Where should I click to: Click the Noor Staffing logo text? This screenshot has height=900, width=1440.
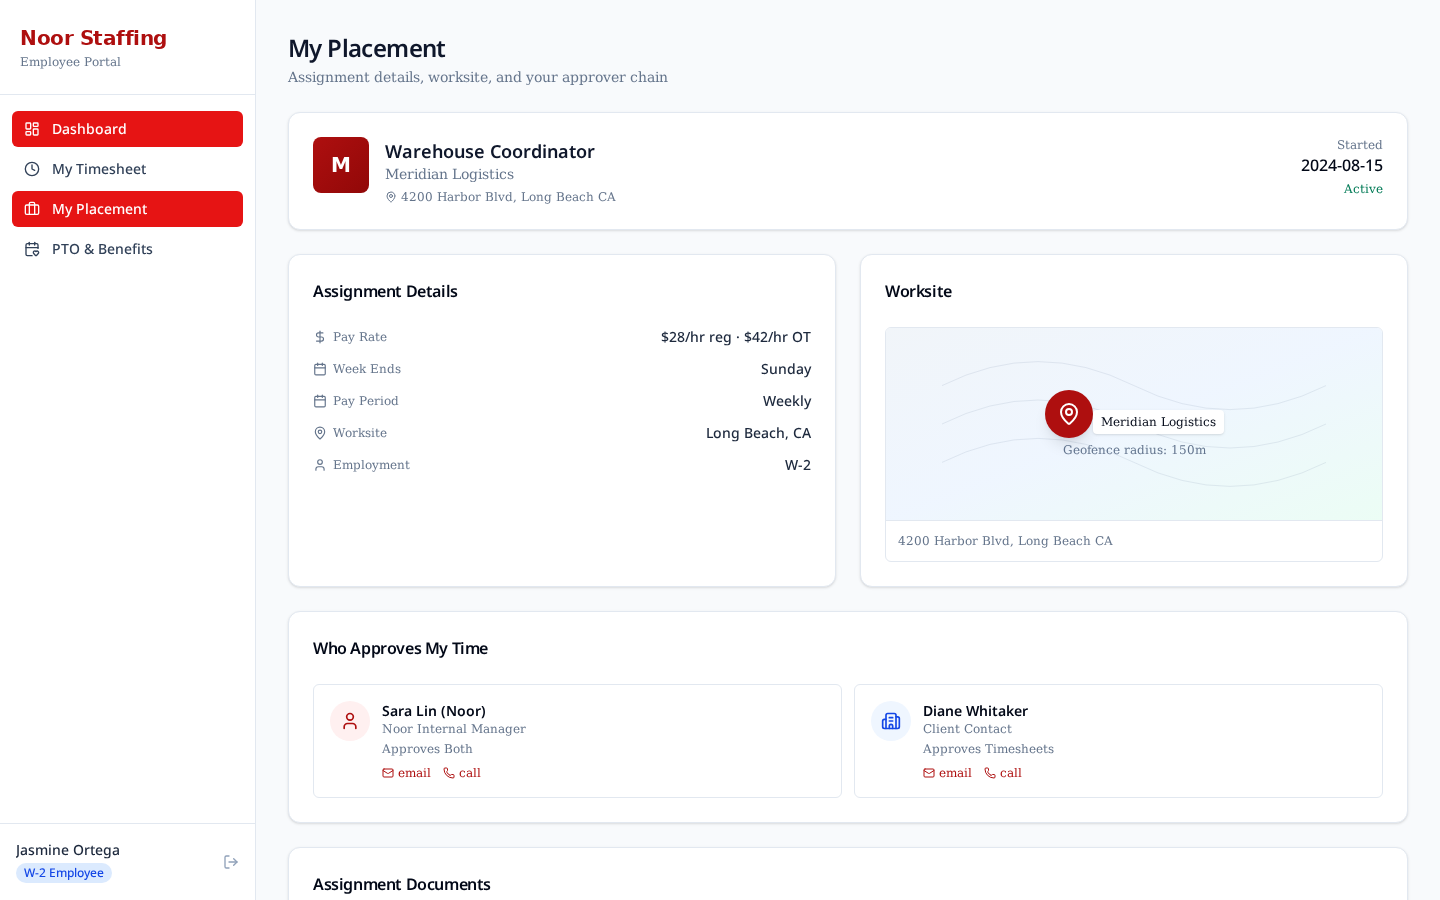(x=93, y=38)
